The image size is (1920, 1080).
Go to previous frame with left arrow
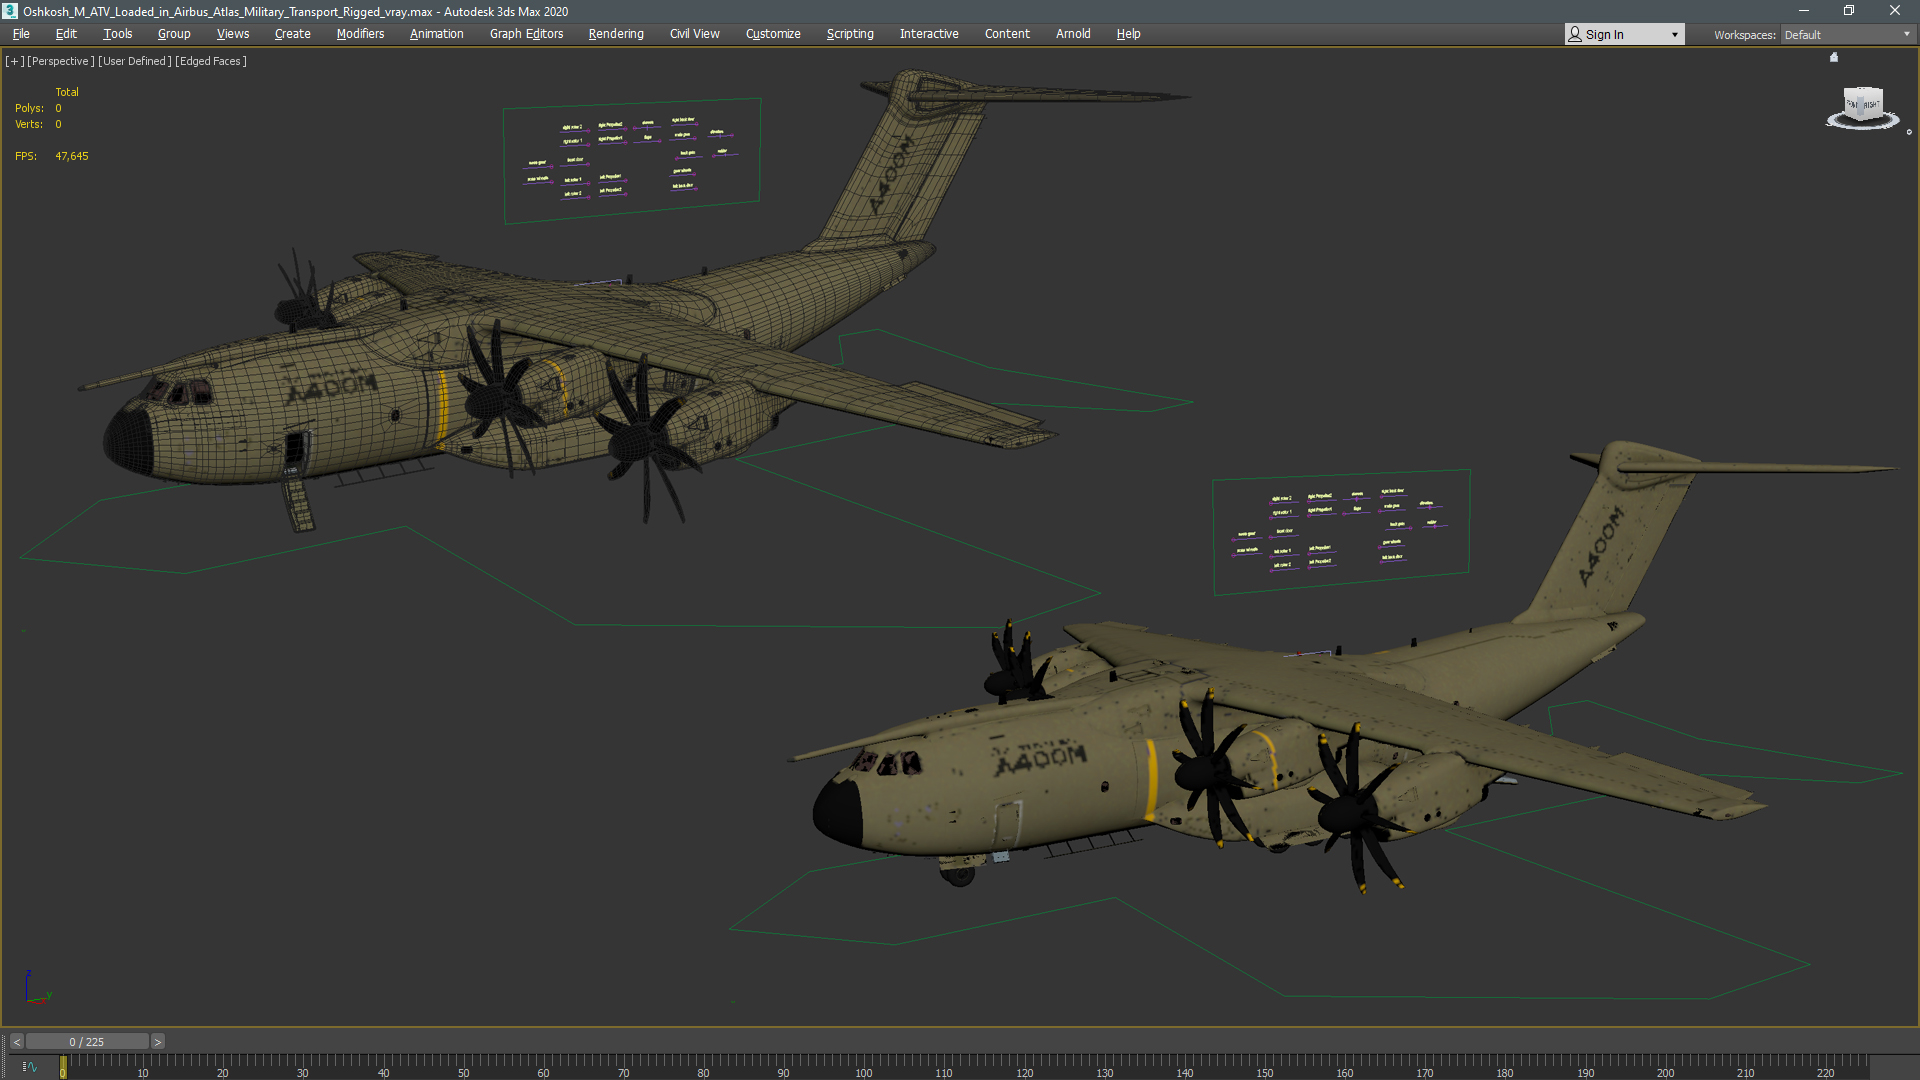tap(16, 1042)
